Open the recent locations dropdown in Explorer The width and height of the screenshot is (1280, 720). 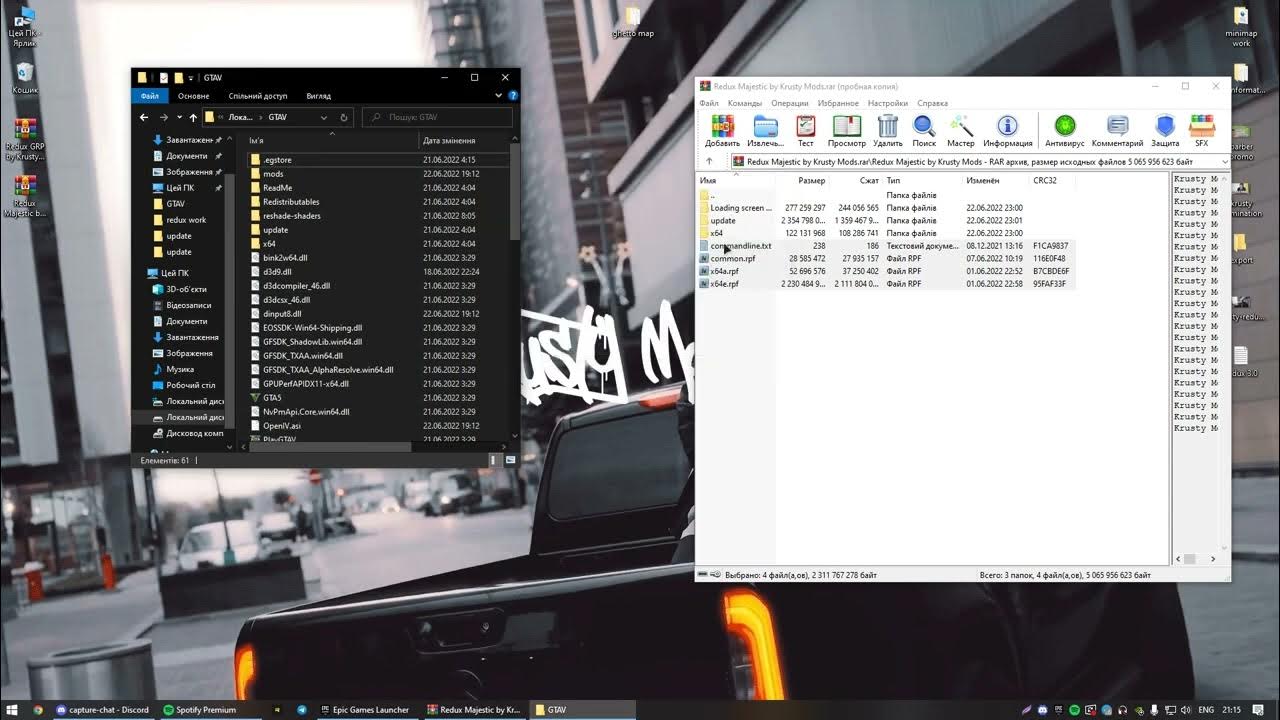click(x=178, y=117)
